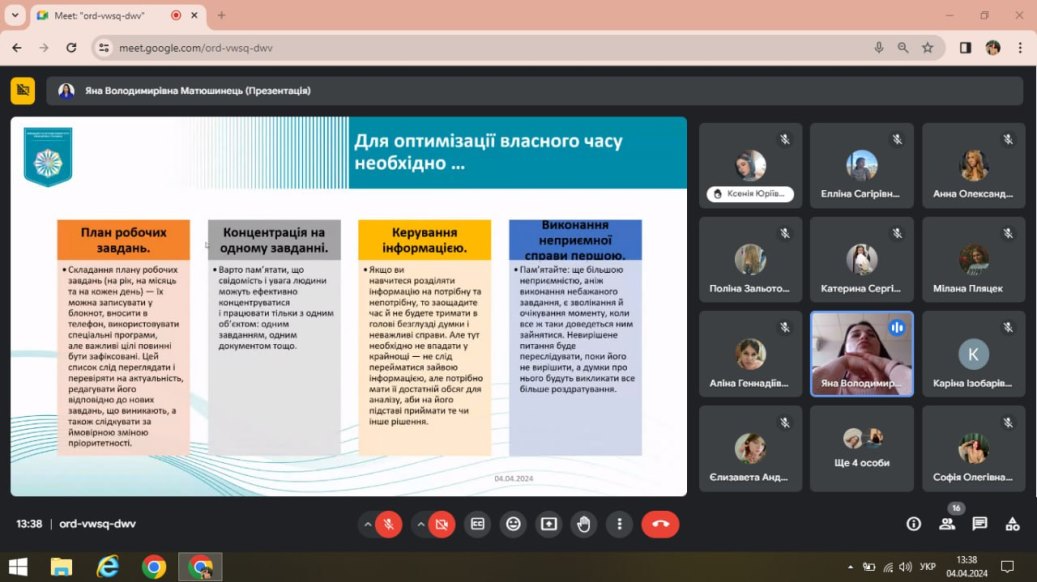Bookmark this tab with star
Screen dimensions: 1037x582
928,48
